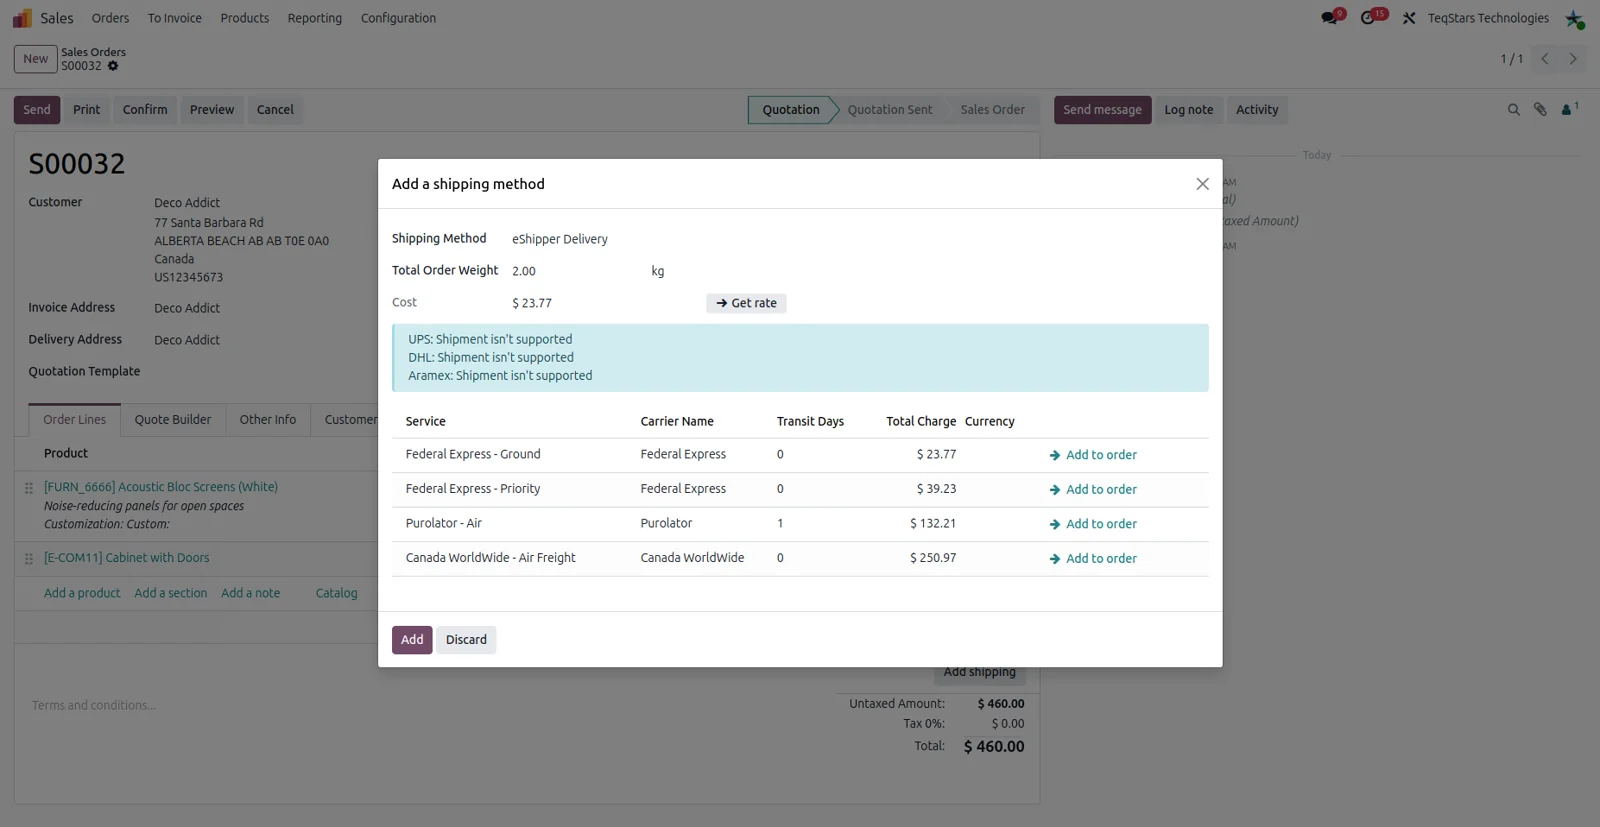1600x827 pixels.
Task: Go to the previous record arrow
Action: coord(1545,59)
